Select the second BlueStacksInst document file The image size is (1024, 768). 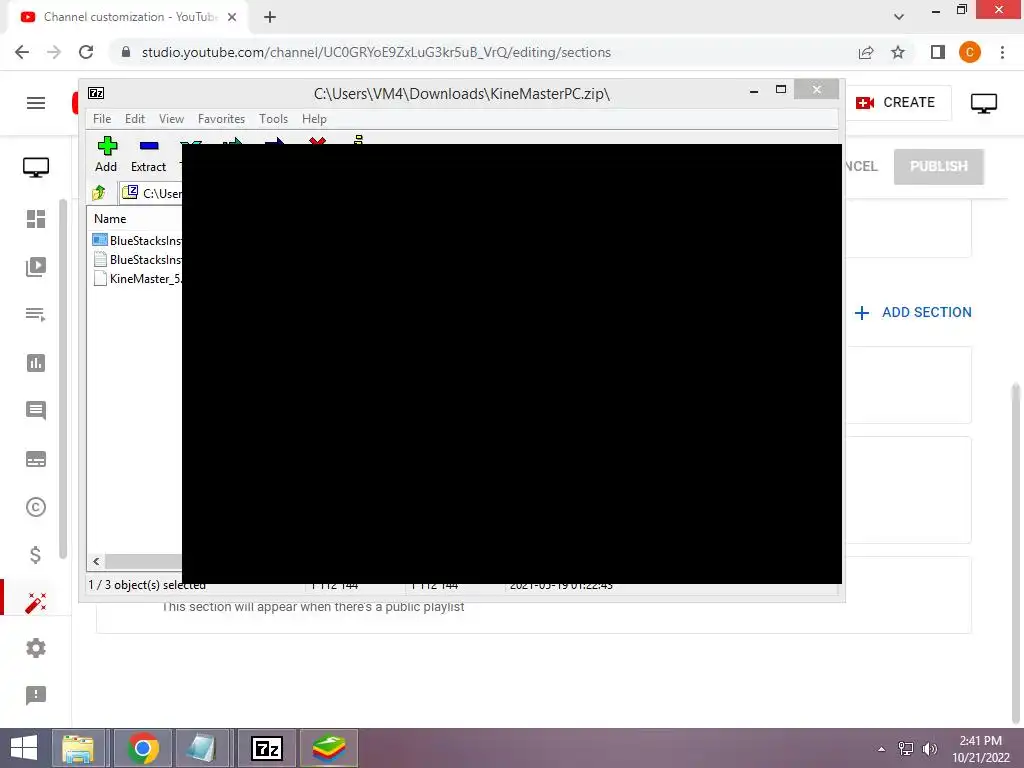pos(136,259)
